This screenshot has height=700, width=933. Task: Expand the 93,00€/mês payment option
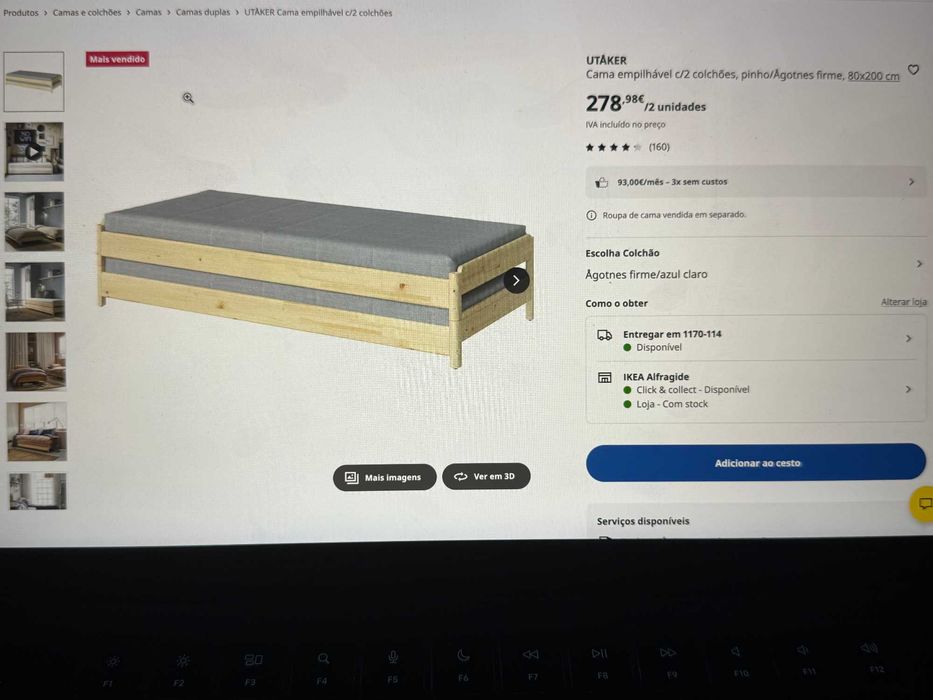(755, 182)
